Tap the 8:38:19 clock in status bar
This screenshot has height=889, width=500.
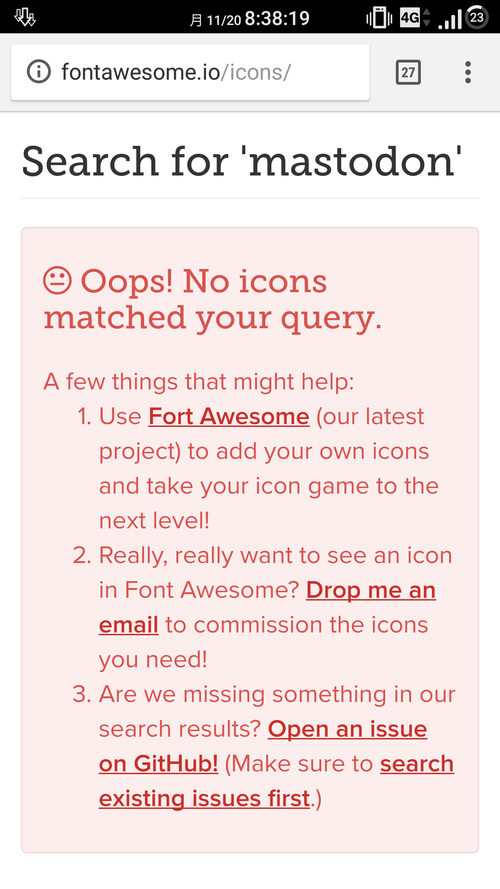pyautogui.click(x=277, y=18)
